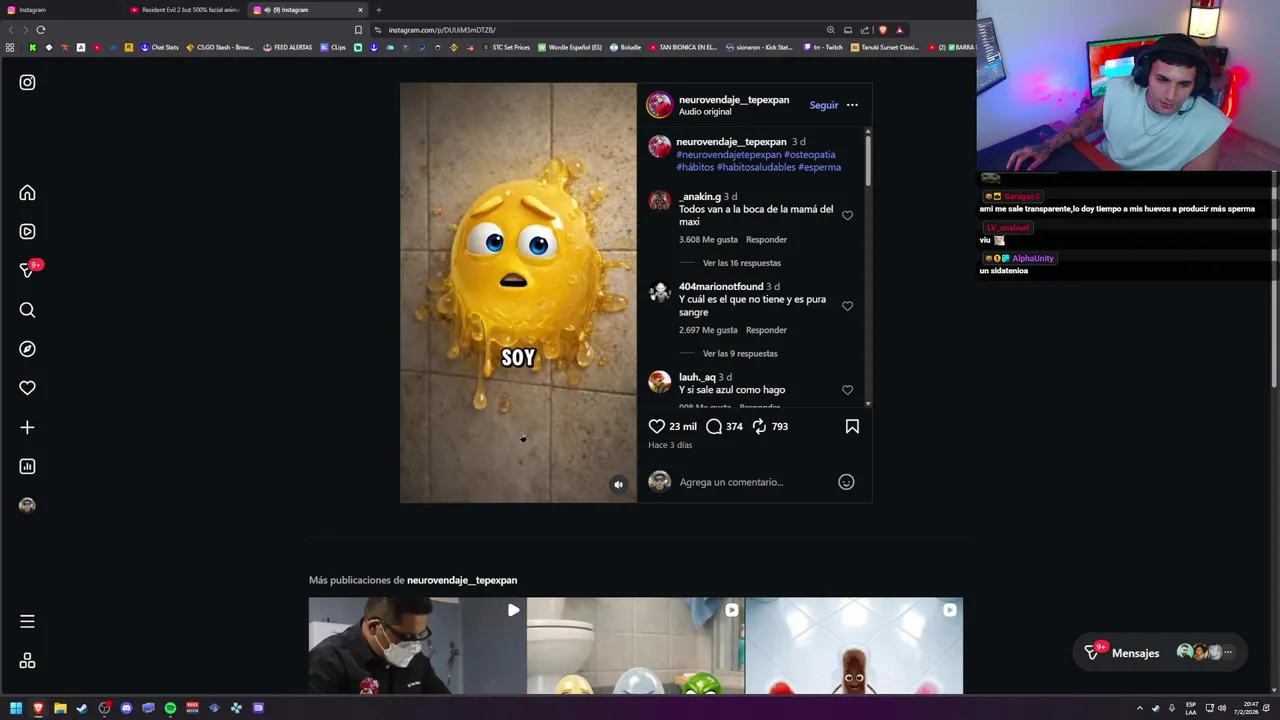Open the Windows Start button

click(x=16, y=708)
